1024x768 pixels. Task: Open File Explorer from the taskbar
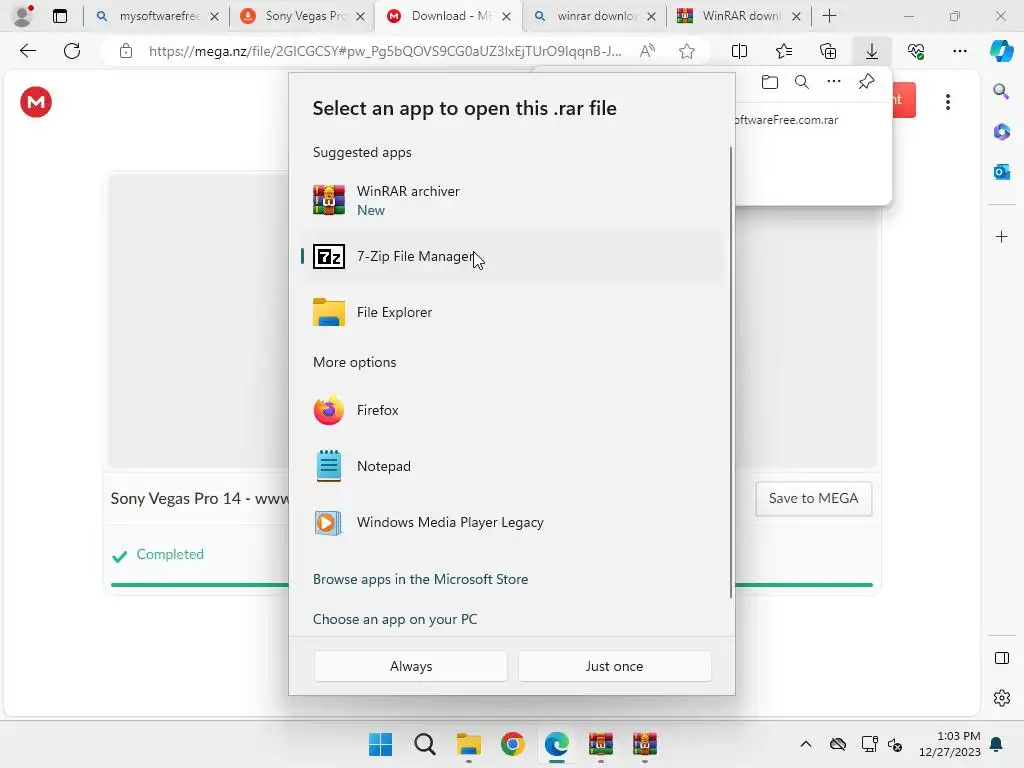point(468,744)
